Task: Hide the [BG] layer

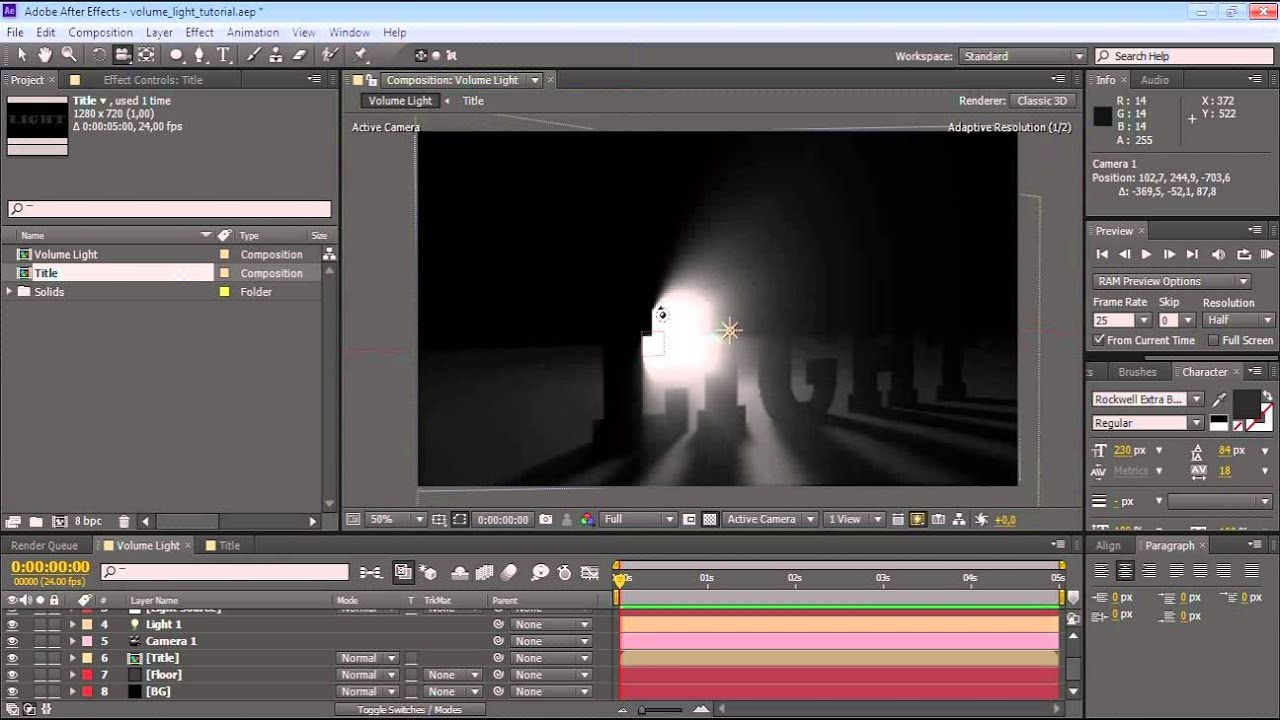Action: [x=12, y=692]
